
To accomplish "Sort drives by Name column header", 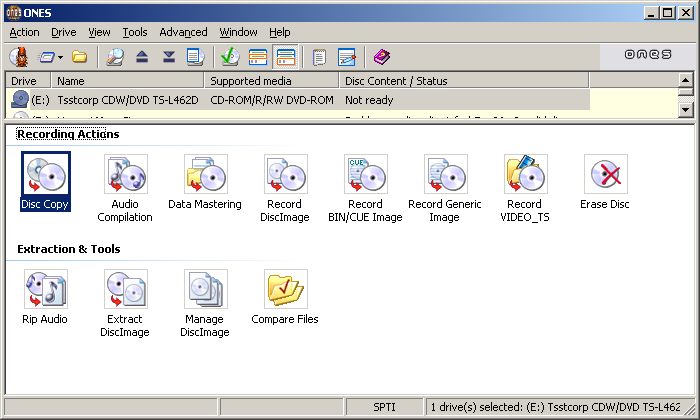I will click(x=127, y=81).
